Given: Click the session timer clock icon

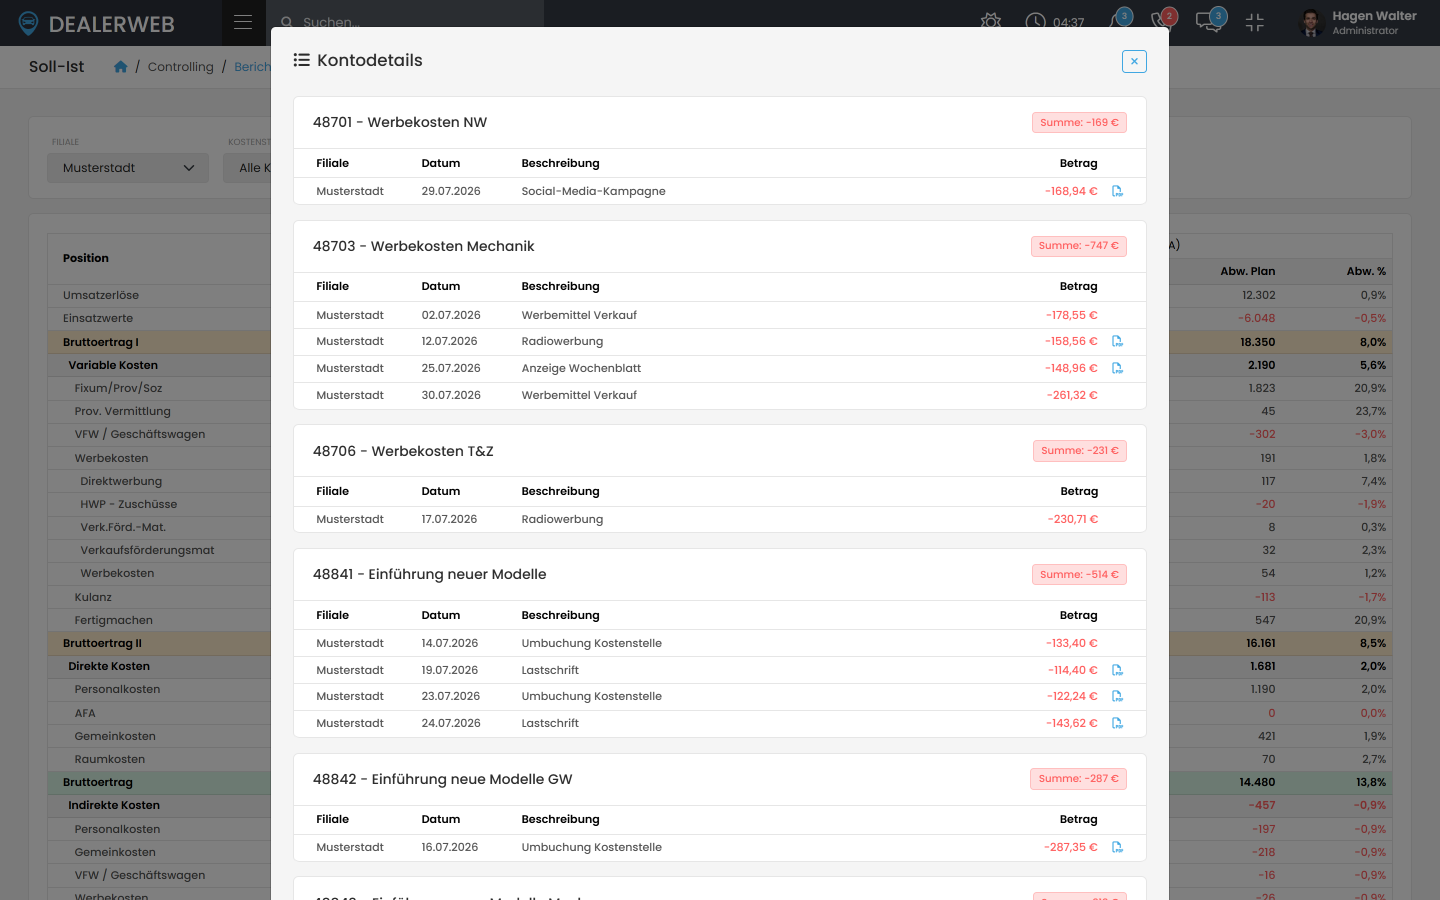Looking at the screenshot, I should pyautogui.click(x=1035, y=22).
